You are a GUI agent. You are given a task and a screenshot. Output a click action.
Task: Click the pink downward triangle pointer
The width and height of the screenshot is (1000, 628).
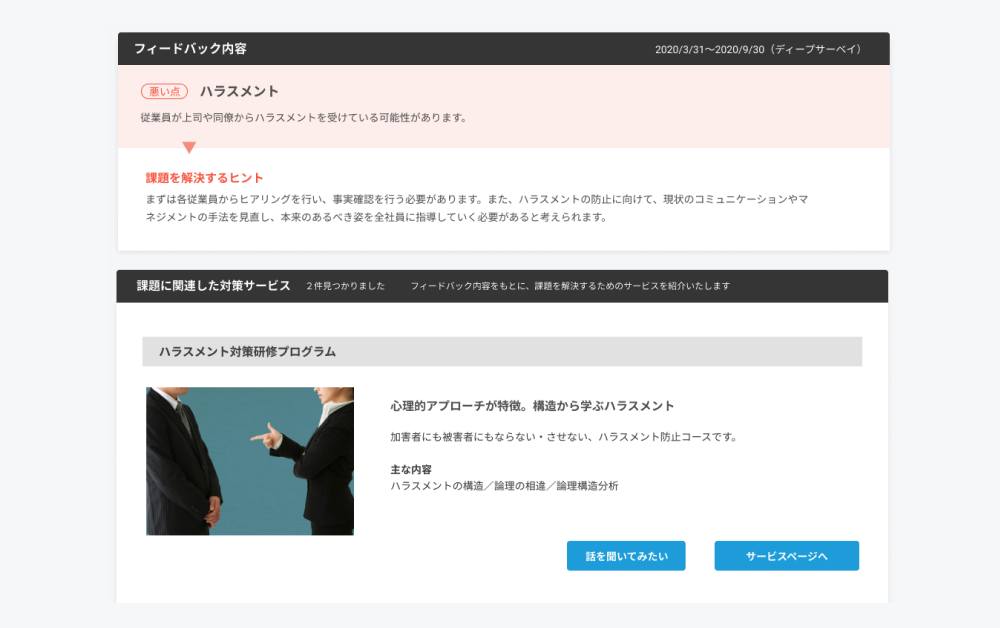pyautogui.click(x=189, y=147)
